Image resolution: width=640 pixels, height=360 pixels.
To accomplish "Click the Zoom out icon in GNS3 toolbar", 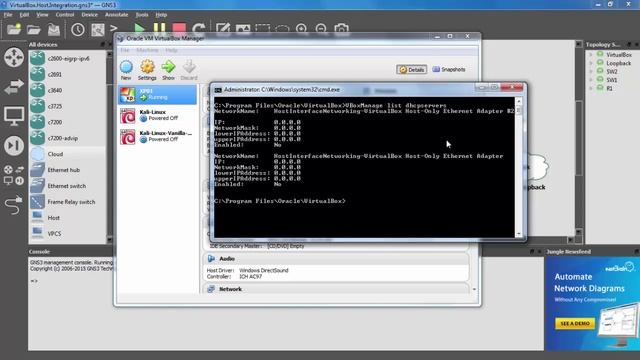I will tap(321, 28).
